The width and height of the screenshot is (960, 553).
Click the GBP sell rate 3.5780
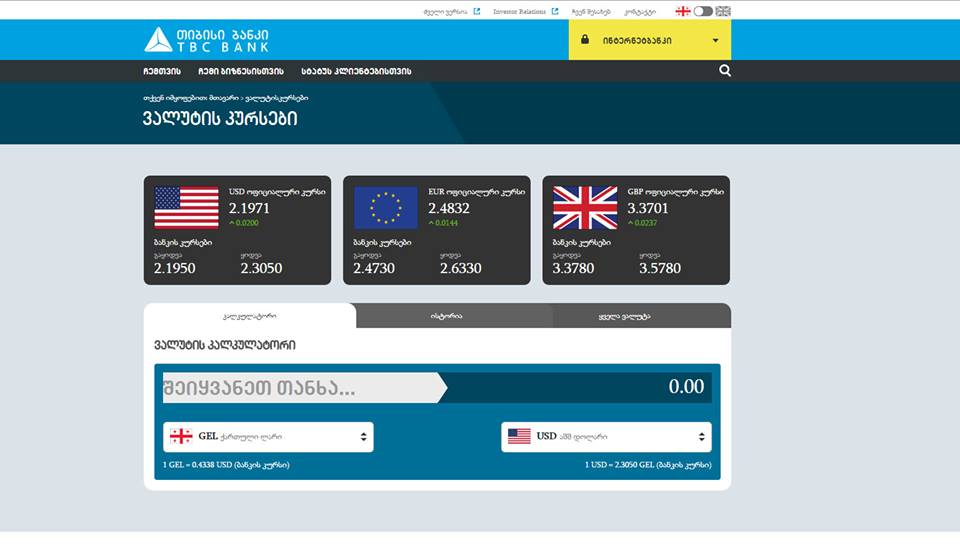(660, 268)
